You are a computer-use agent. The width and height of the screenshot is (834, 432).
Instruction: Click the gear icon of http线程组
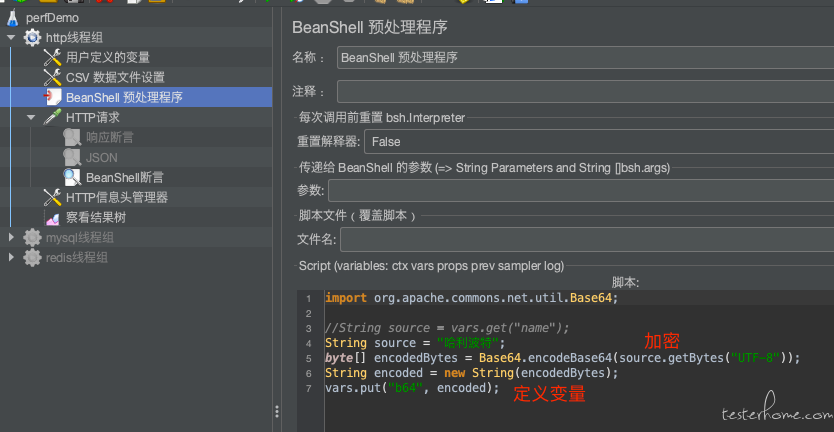pyautogui.click(x=33, y=38)
